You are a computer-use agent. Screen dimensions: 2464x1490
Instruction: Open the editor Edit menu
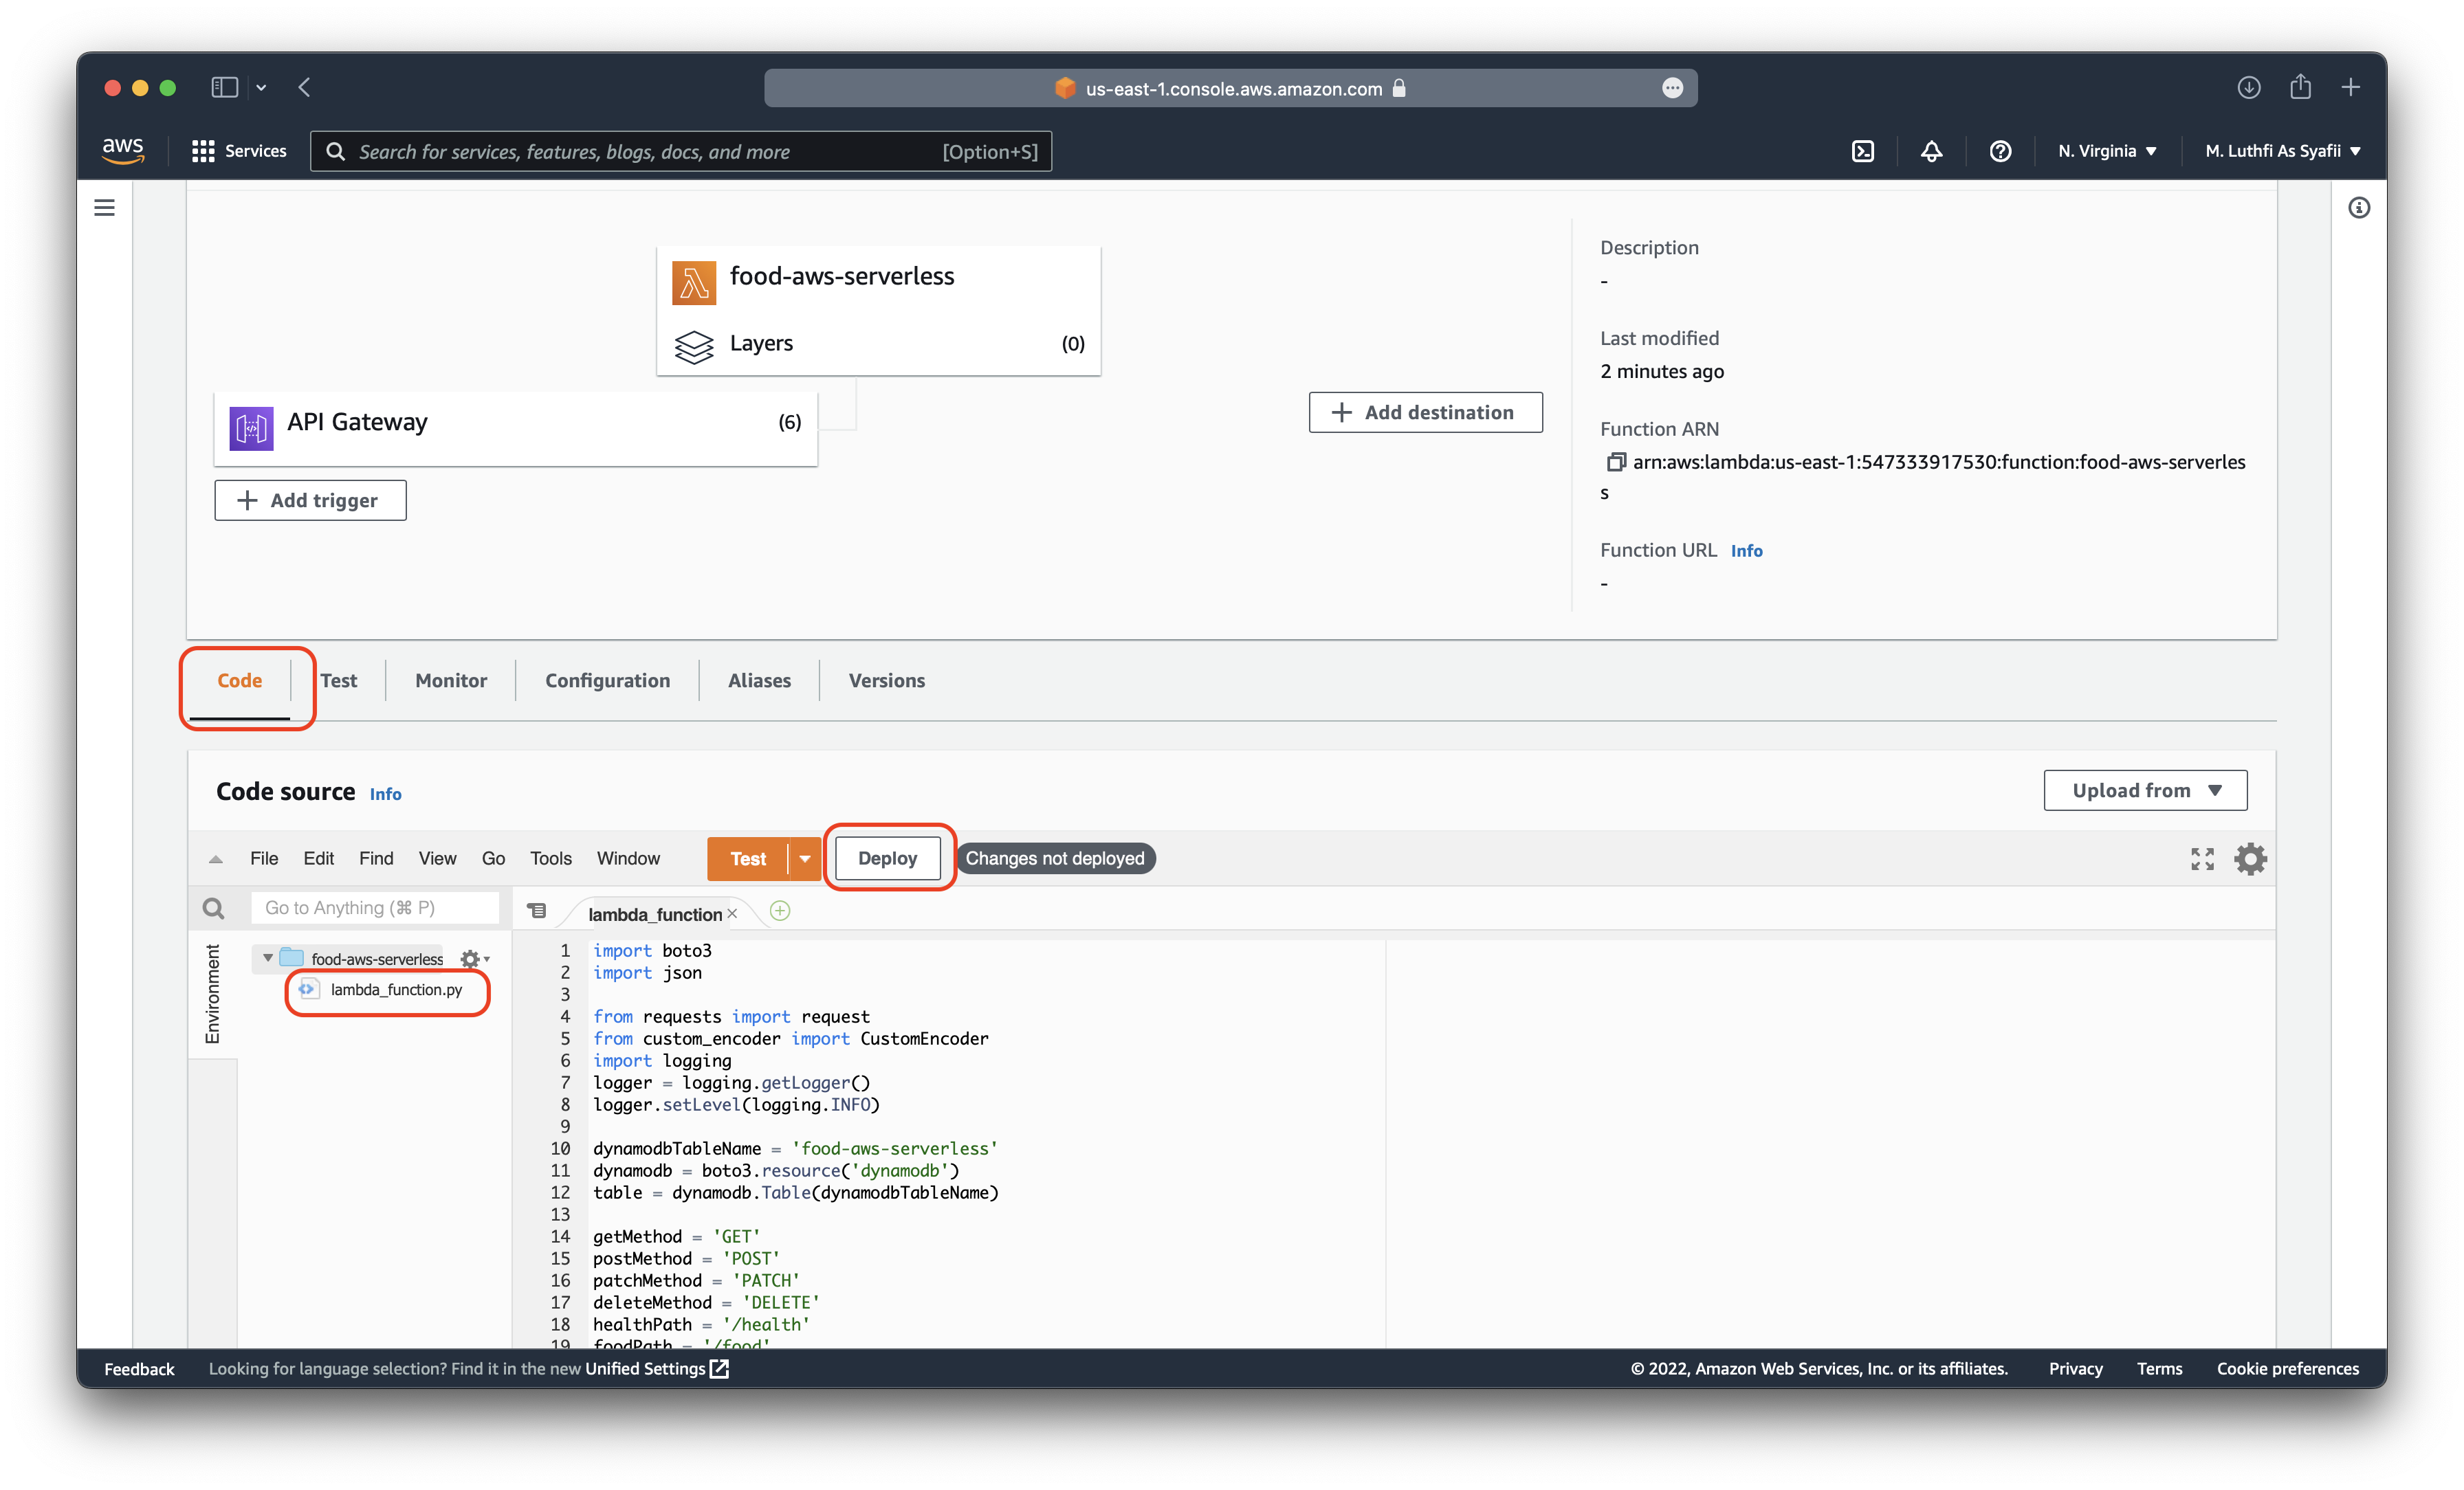coord(318,858)
